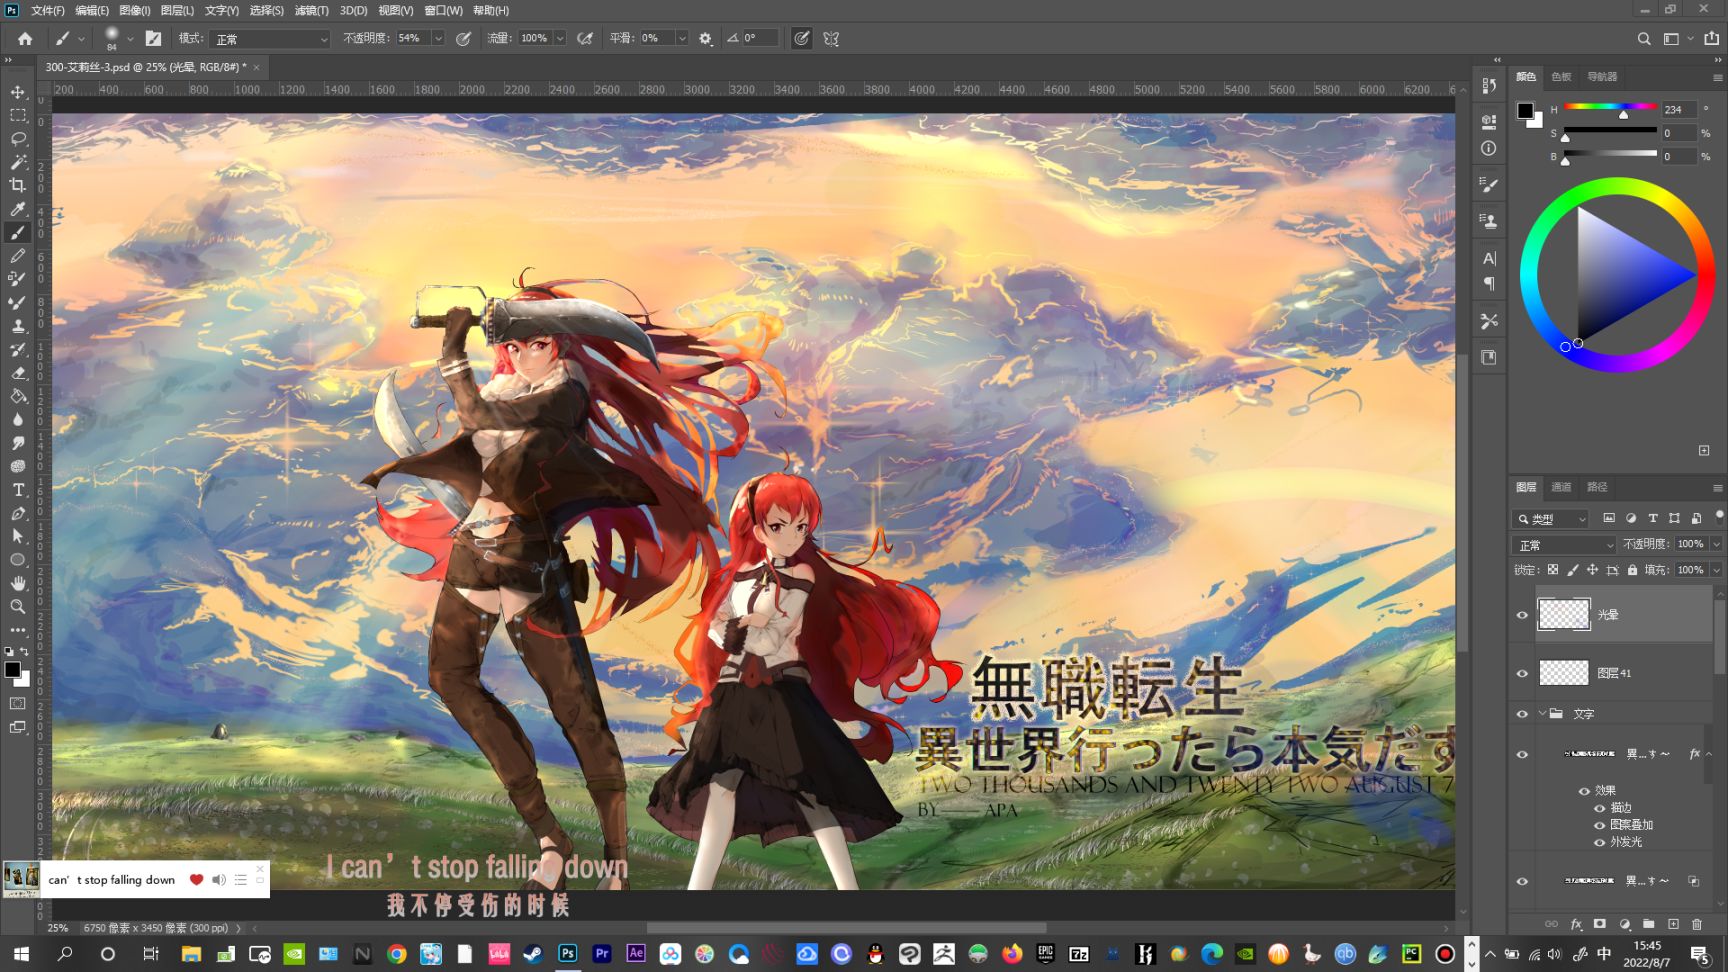Toggle 效果 effects visibility
Screen dimensions: 1728x972
tap(1584, 791)
